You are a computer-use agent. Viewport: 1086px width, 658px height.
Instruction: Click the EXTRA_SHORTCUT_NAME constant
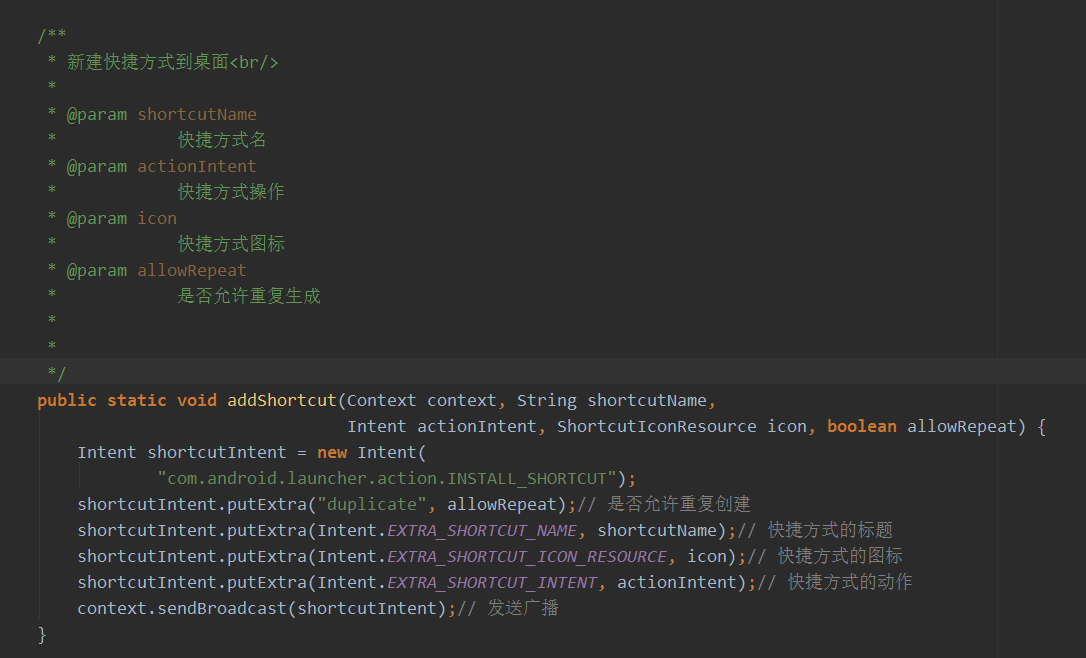(x=482, y=530)
